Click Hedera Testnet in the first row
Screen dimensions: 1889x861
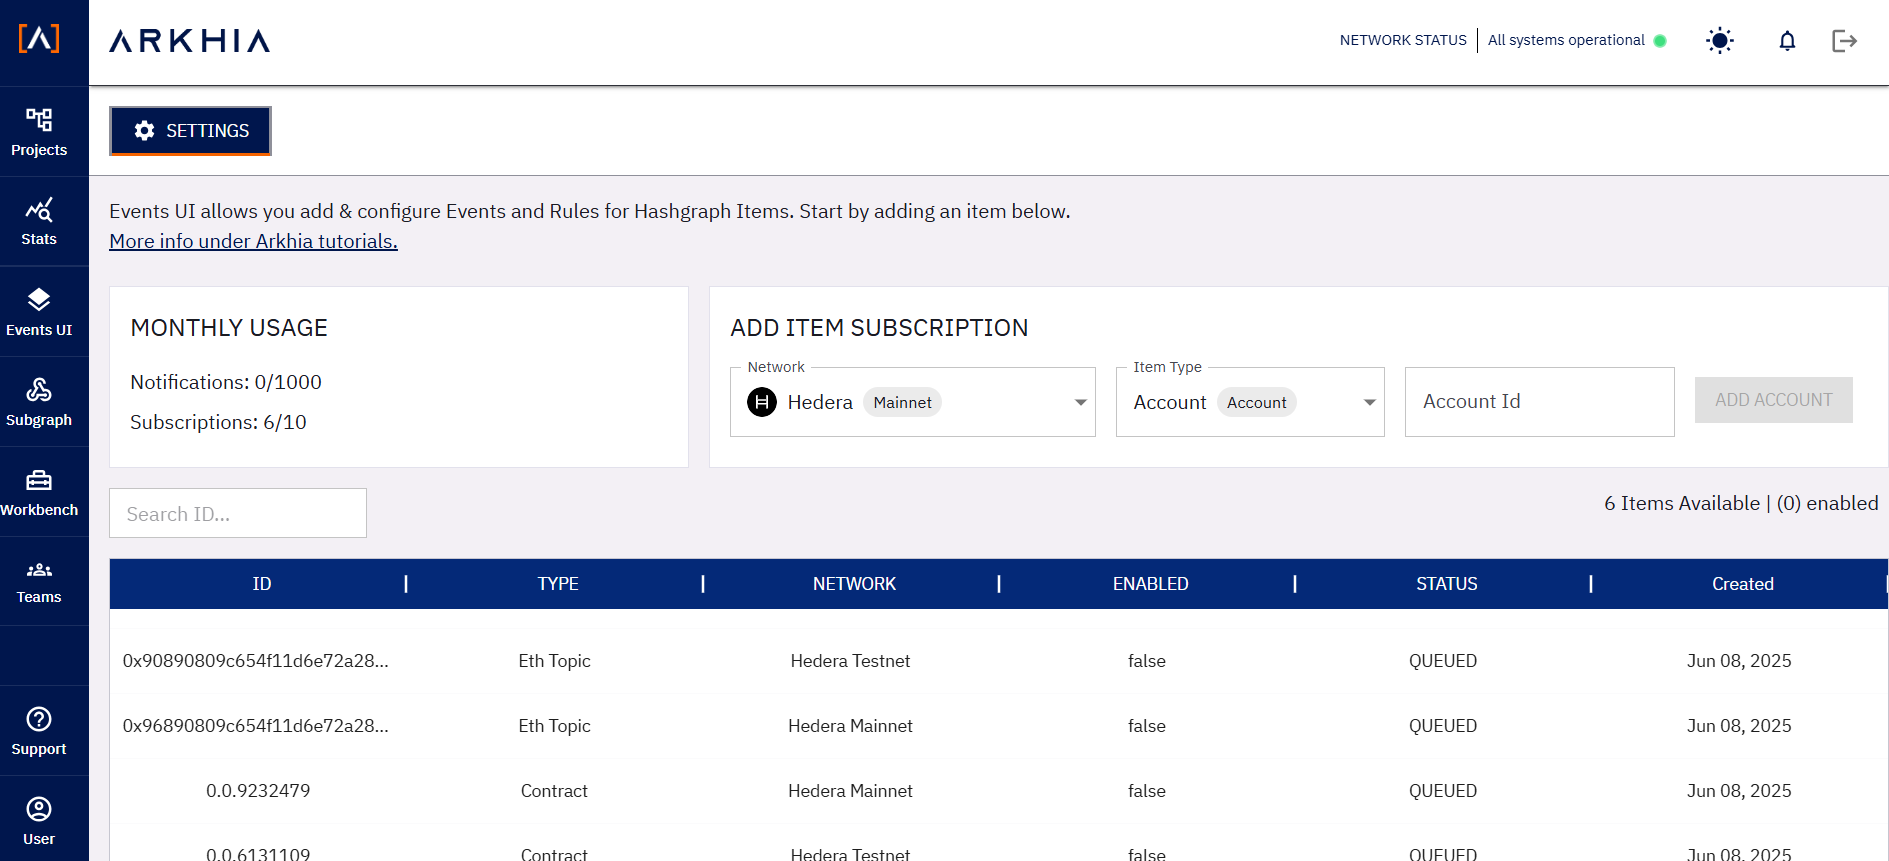click(850, 661)
